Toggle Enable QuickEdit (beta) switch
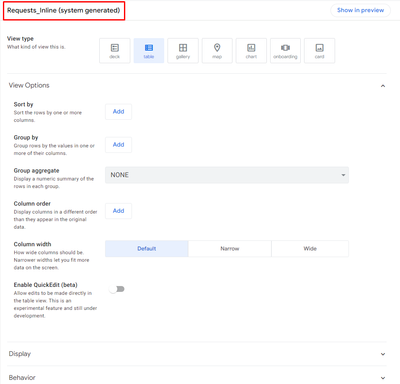The height and width of the screenshot is (384, 400). pos(117,289)
